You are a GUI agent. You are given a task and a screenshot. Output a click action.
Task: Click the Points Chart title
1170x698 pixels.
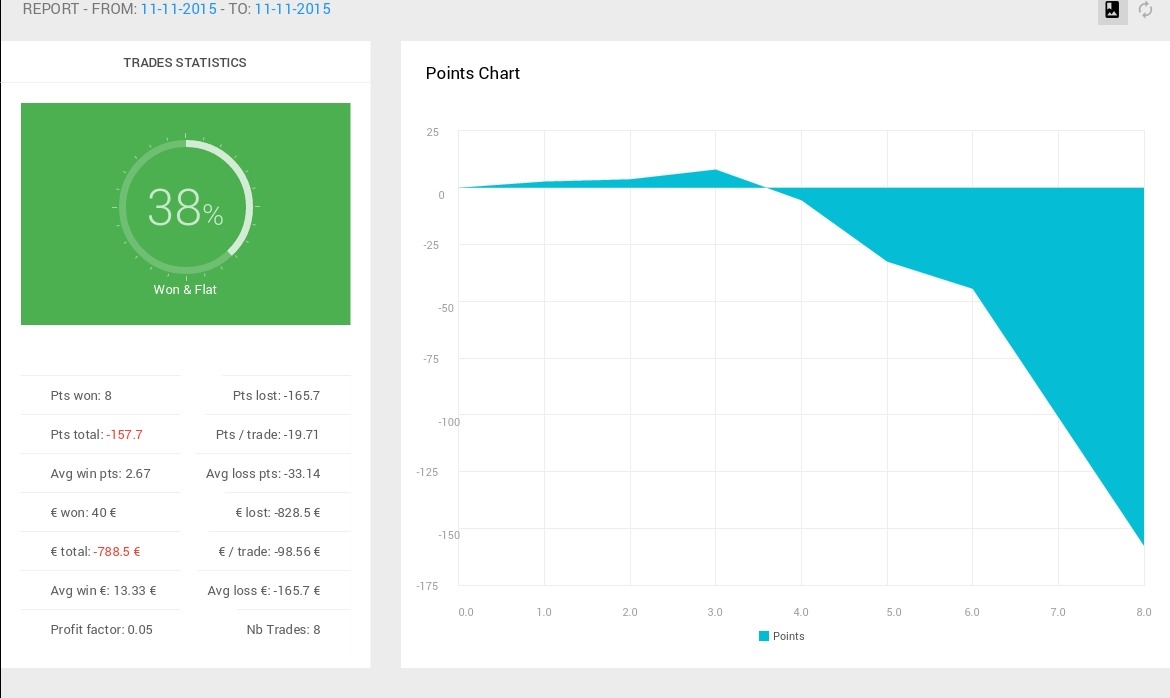(472, 73)
